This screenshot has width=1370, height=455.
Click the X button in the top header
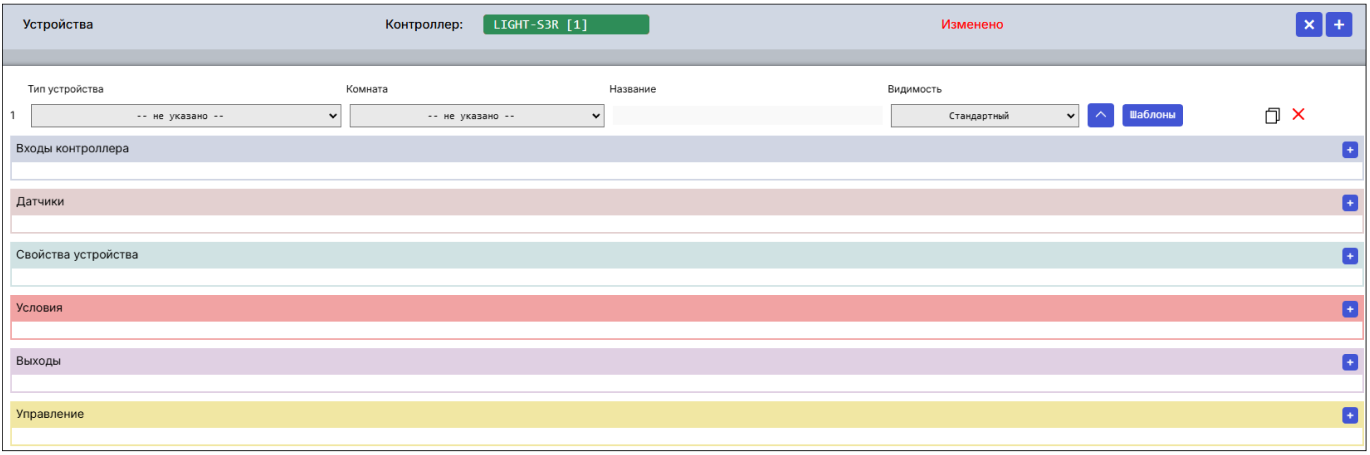1308,25
